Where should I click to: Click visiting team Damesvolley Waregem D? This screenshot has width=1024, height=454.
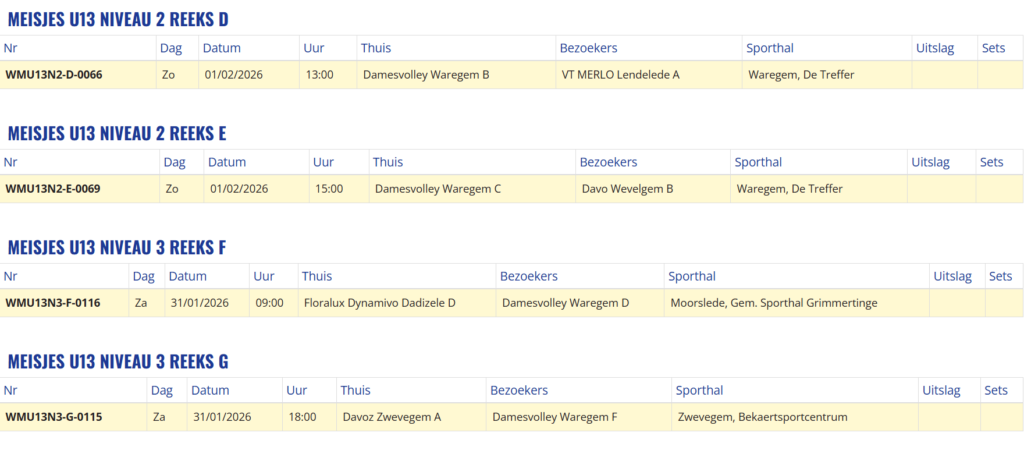coord(566,302)
